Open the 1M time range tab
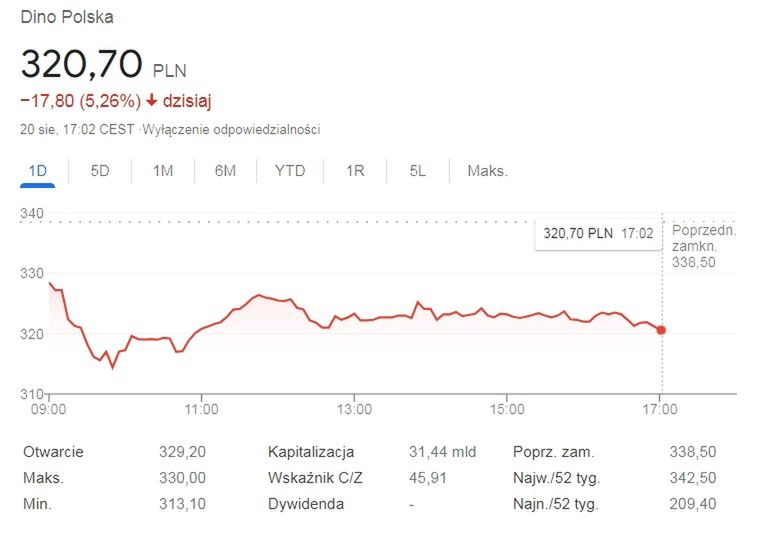Image resolution: width=771 pixels, height=538 pixels. tap(163, 171)
